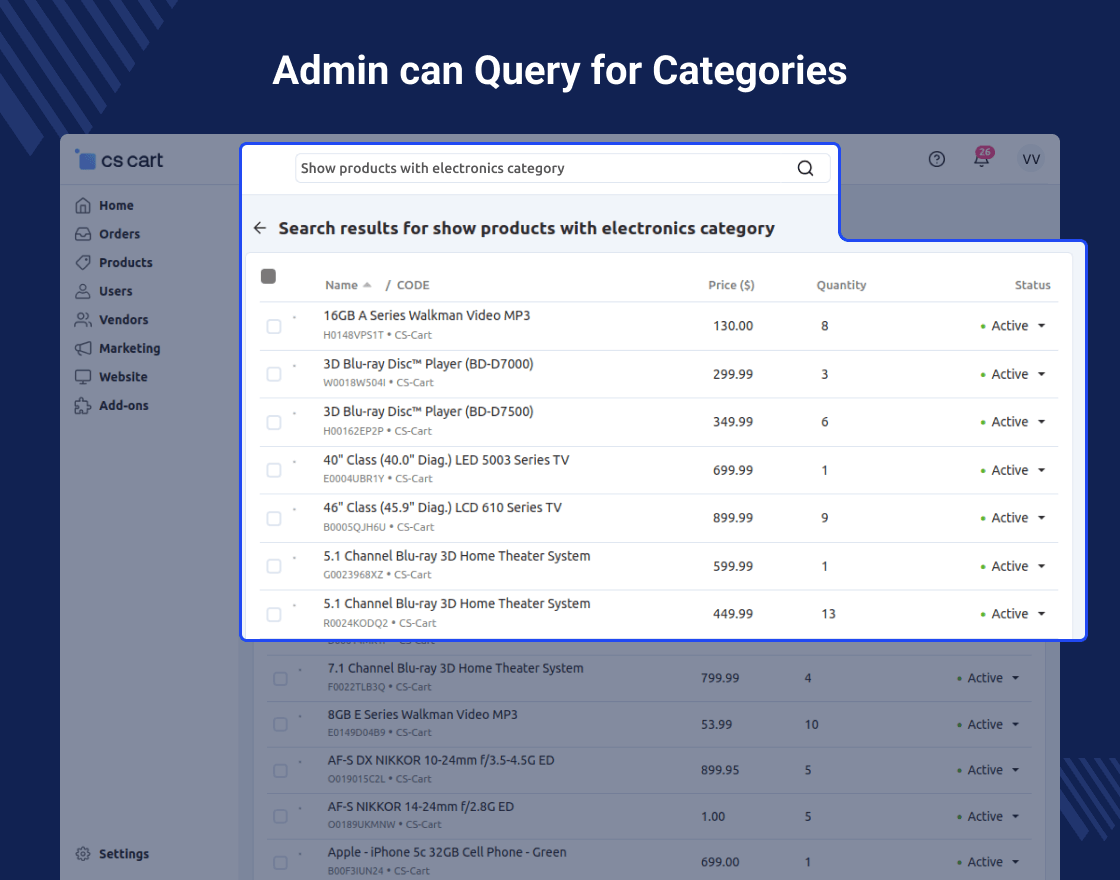1120x880 pixels.
Task: Open the Add-ons puzzle icon
Action: 81,405
